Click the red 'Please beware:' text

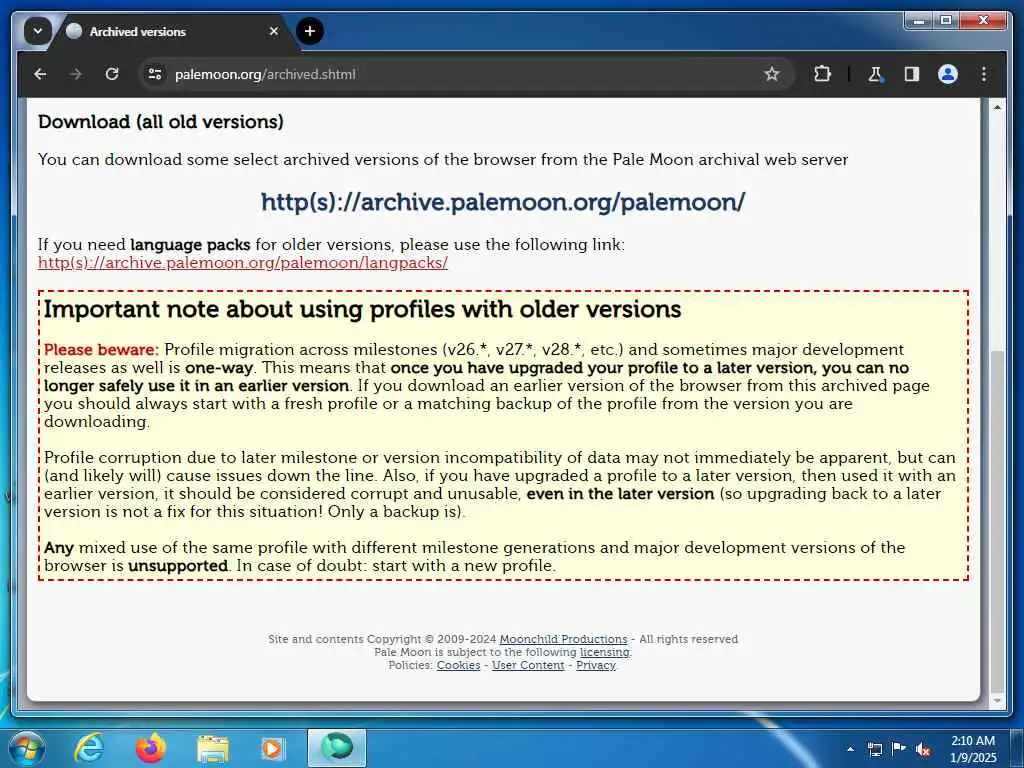coord(101,349)
